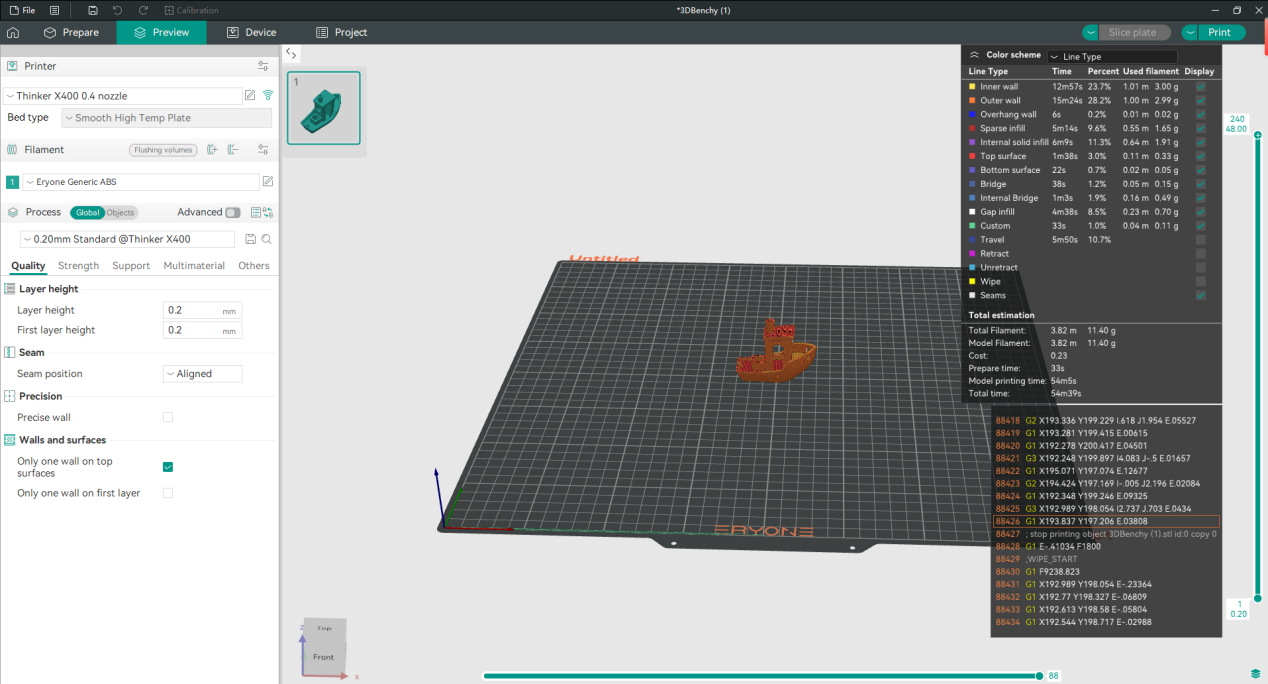
Task: Open the Multimaterial settings tab
Action: (x=194, y=266)
